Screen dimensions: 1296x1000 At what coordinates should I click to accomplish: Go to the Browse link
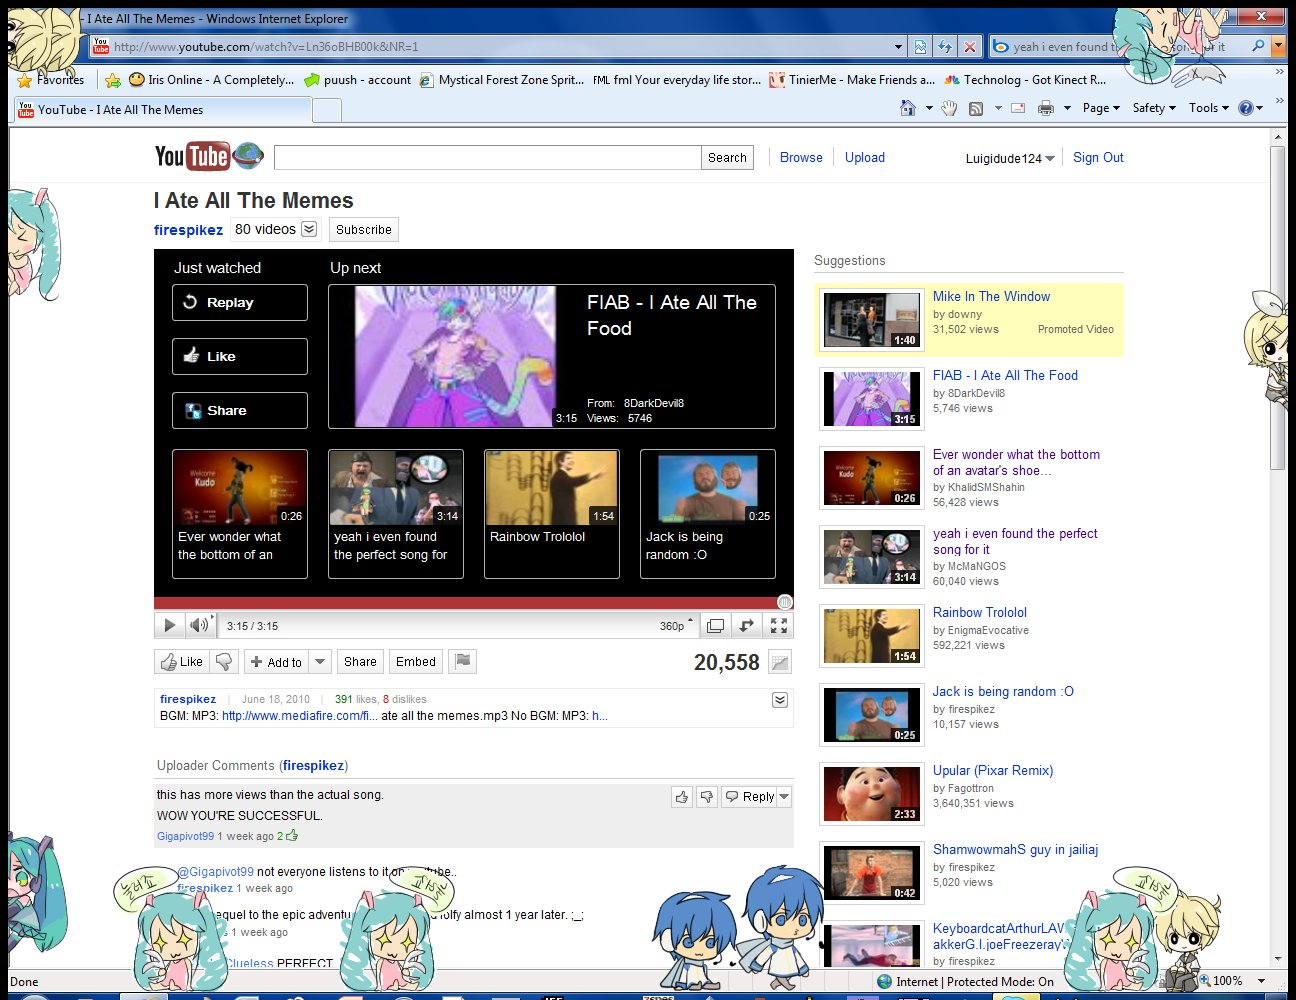[801, 158]
